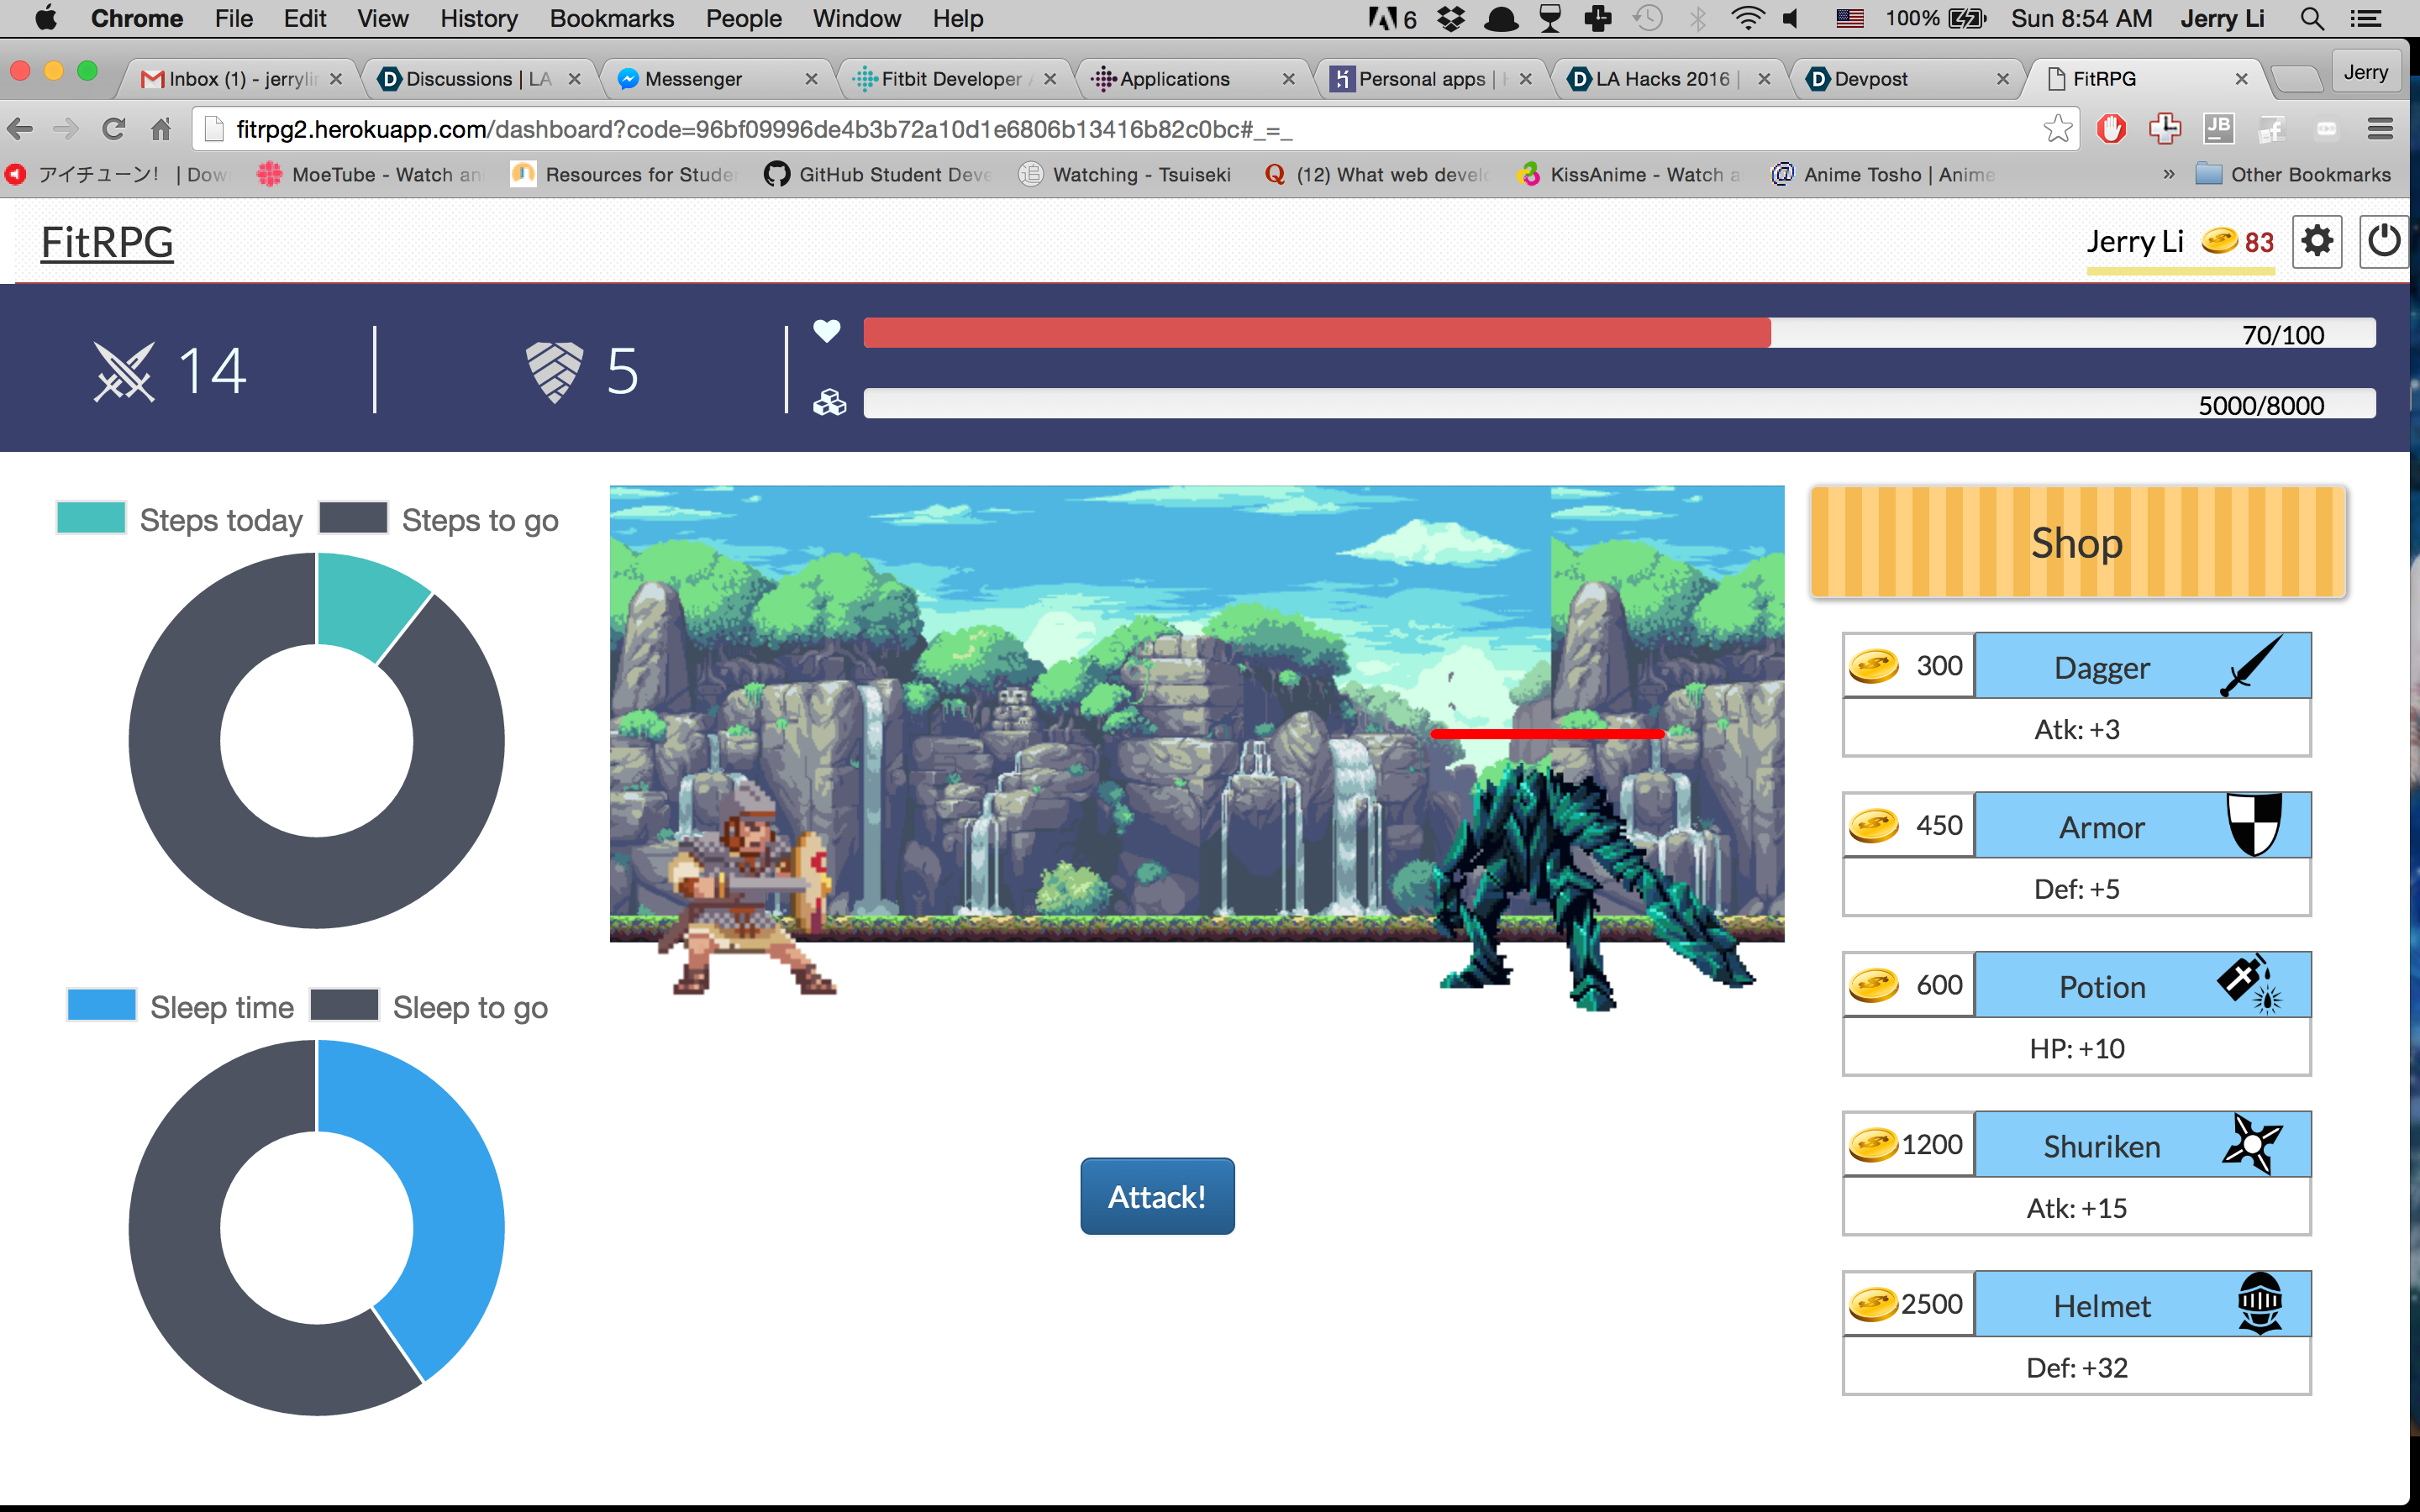Image resolution: width=2420 pixels, height=1512 pixels.
Task: Open the History menu in the menu bar
Action: pyautogui.click(x=478, y=18)
